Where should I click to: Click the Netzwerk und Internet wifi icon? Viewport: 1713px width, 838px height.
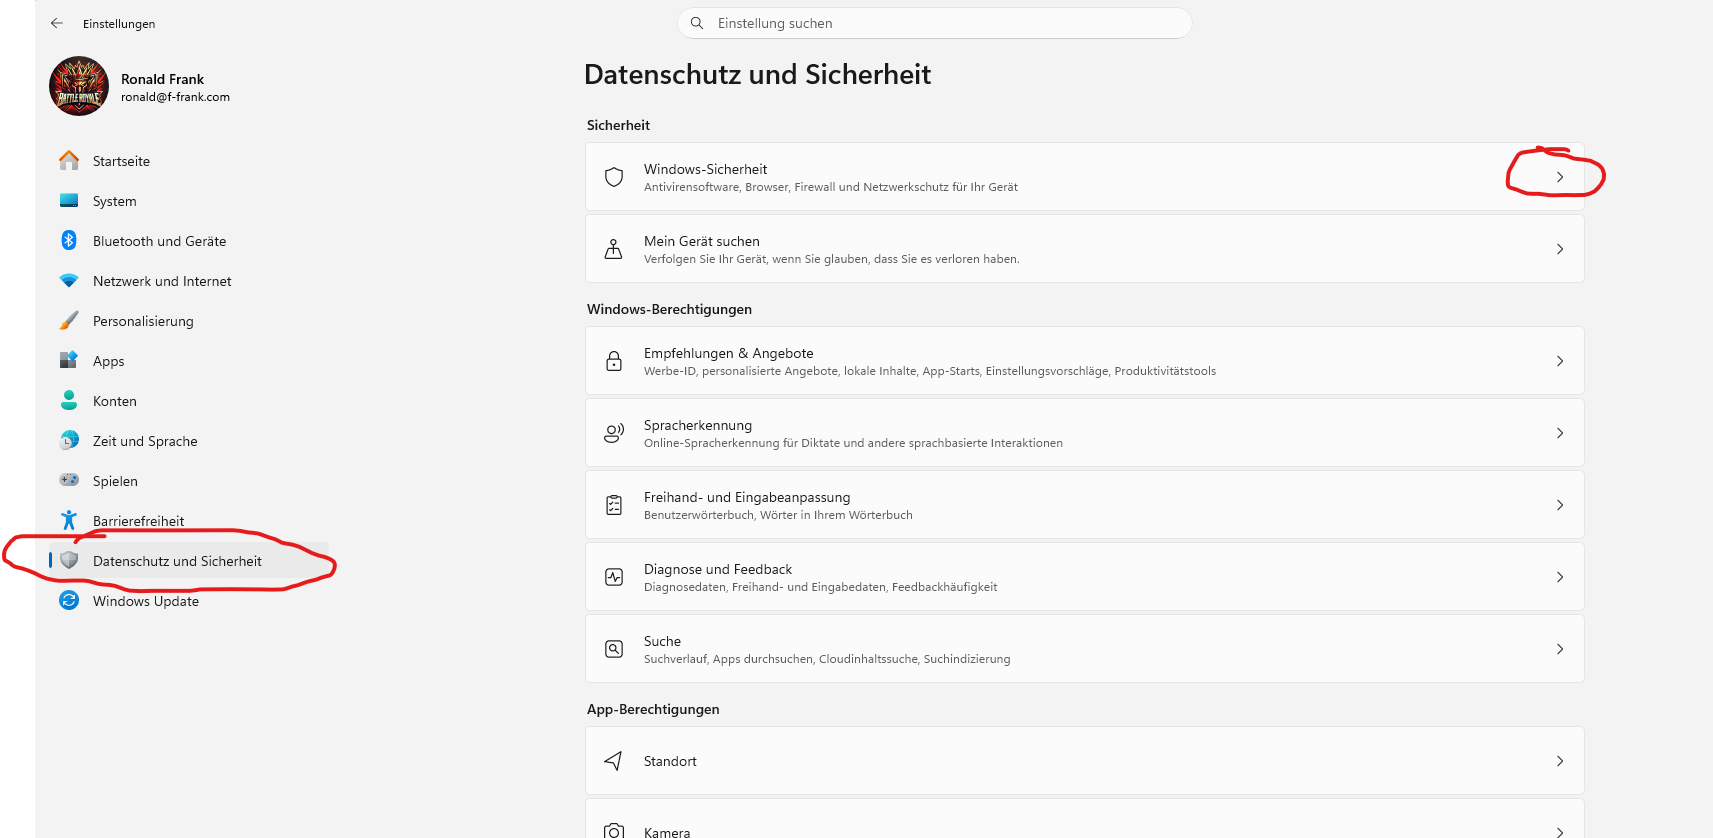pyautogui.click(x=69, y=281)
